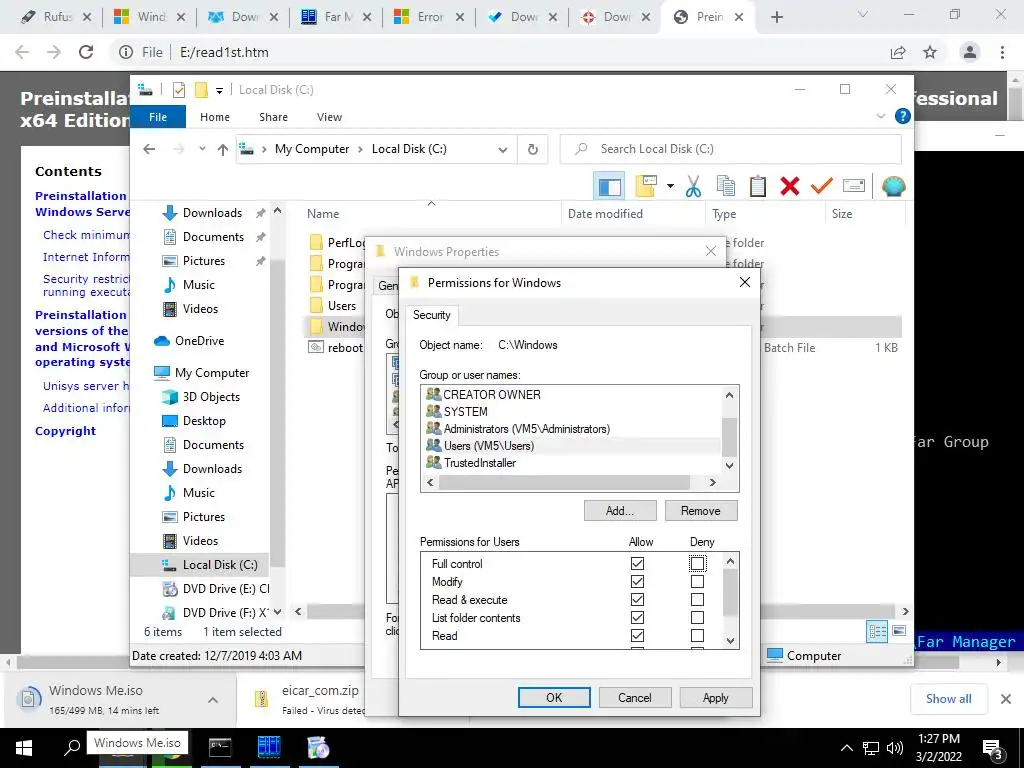Click the group names horizontal scrollbar
The width and height of the screenshot is (1024, 768).
coord(564,482)
